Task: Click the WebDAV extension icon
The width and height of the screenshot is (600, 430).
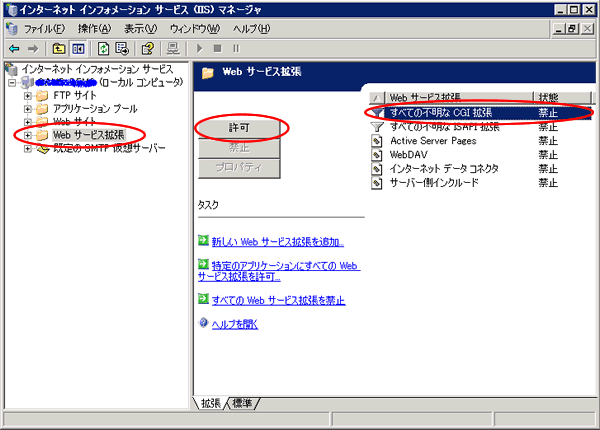Action: tap(377, 155)
